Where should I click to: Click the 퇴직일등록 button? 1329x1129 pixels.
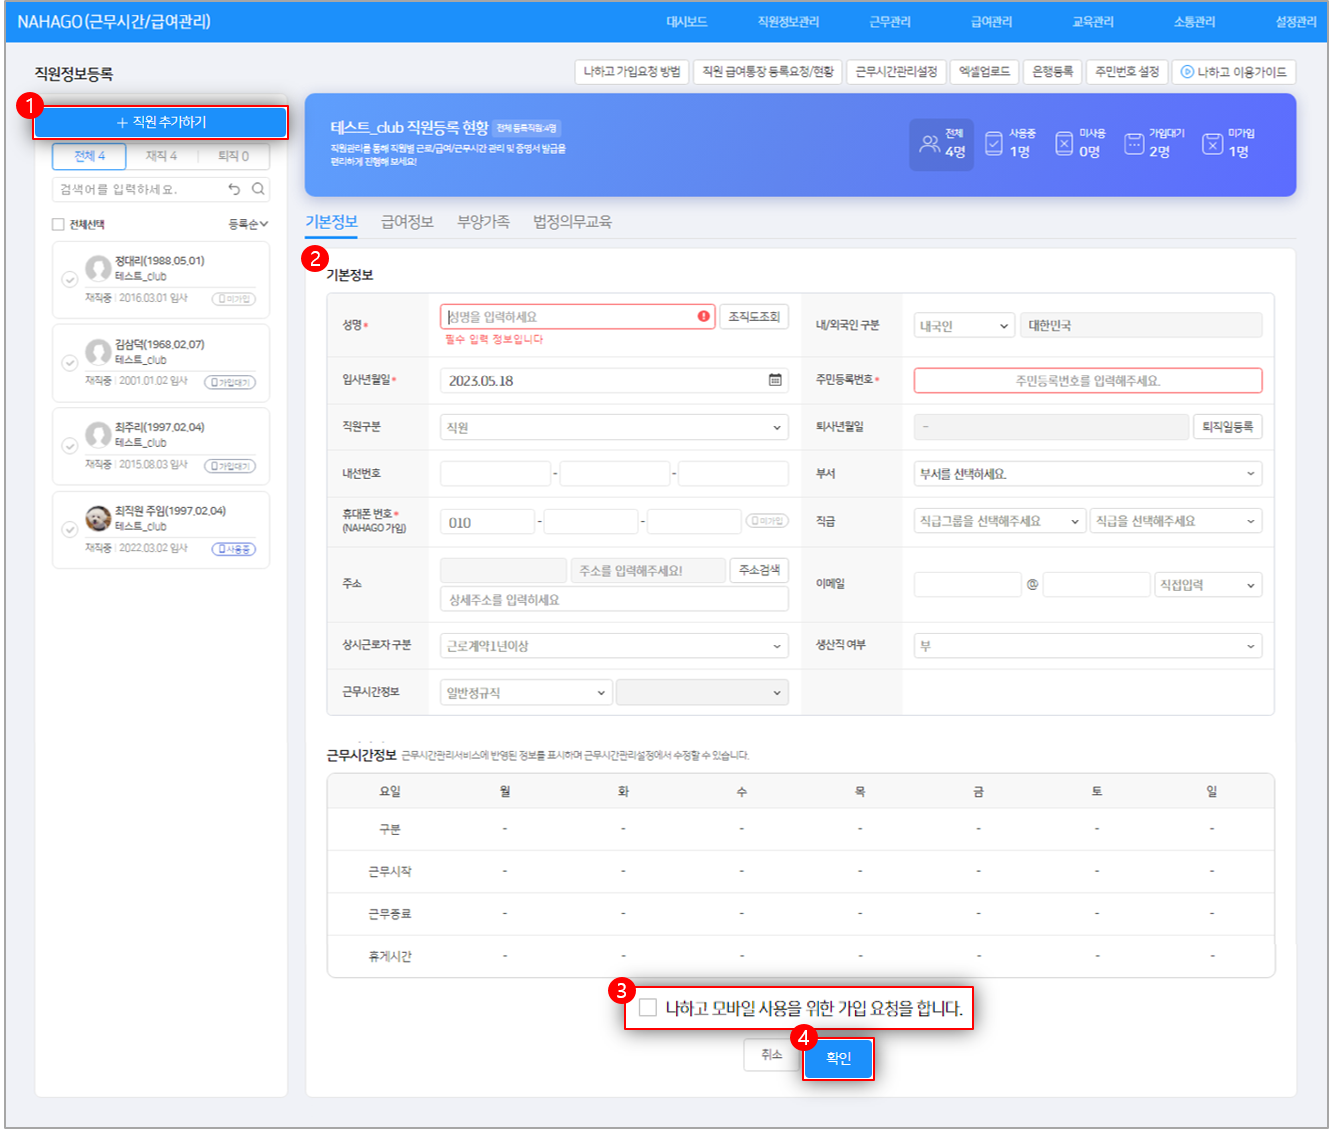1227,427
